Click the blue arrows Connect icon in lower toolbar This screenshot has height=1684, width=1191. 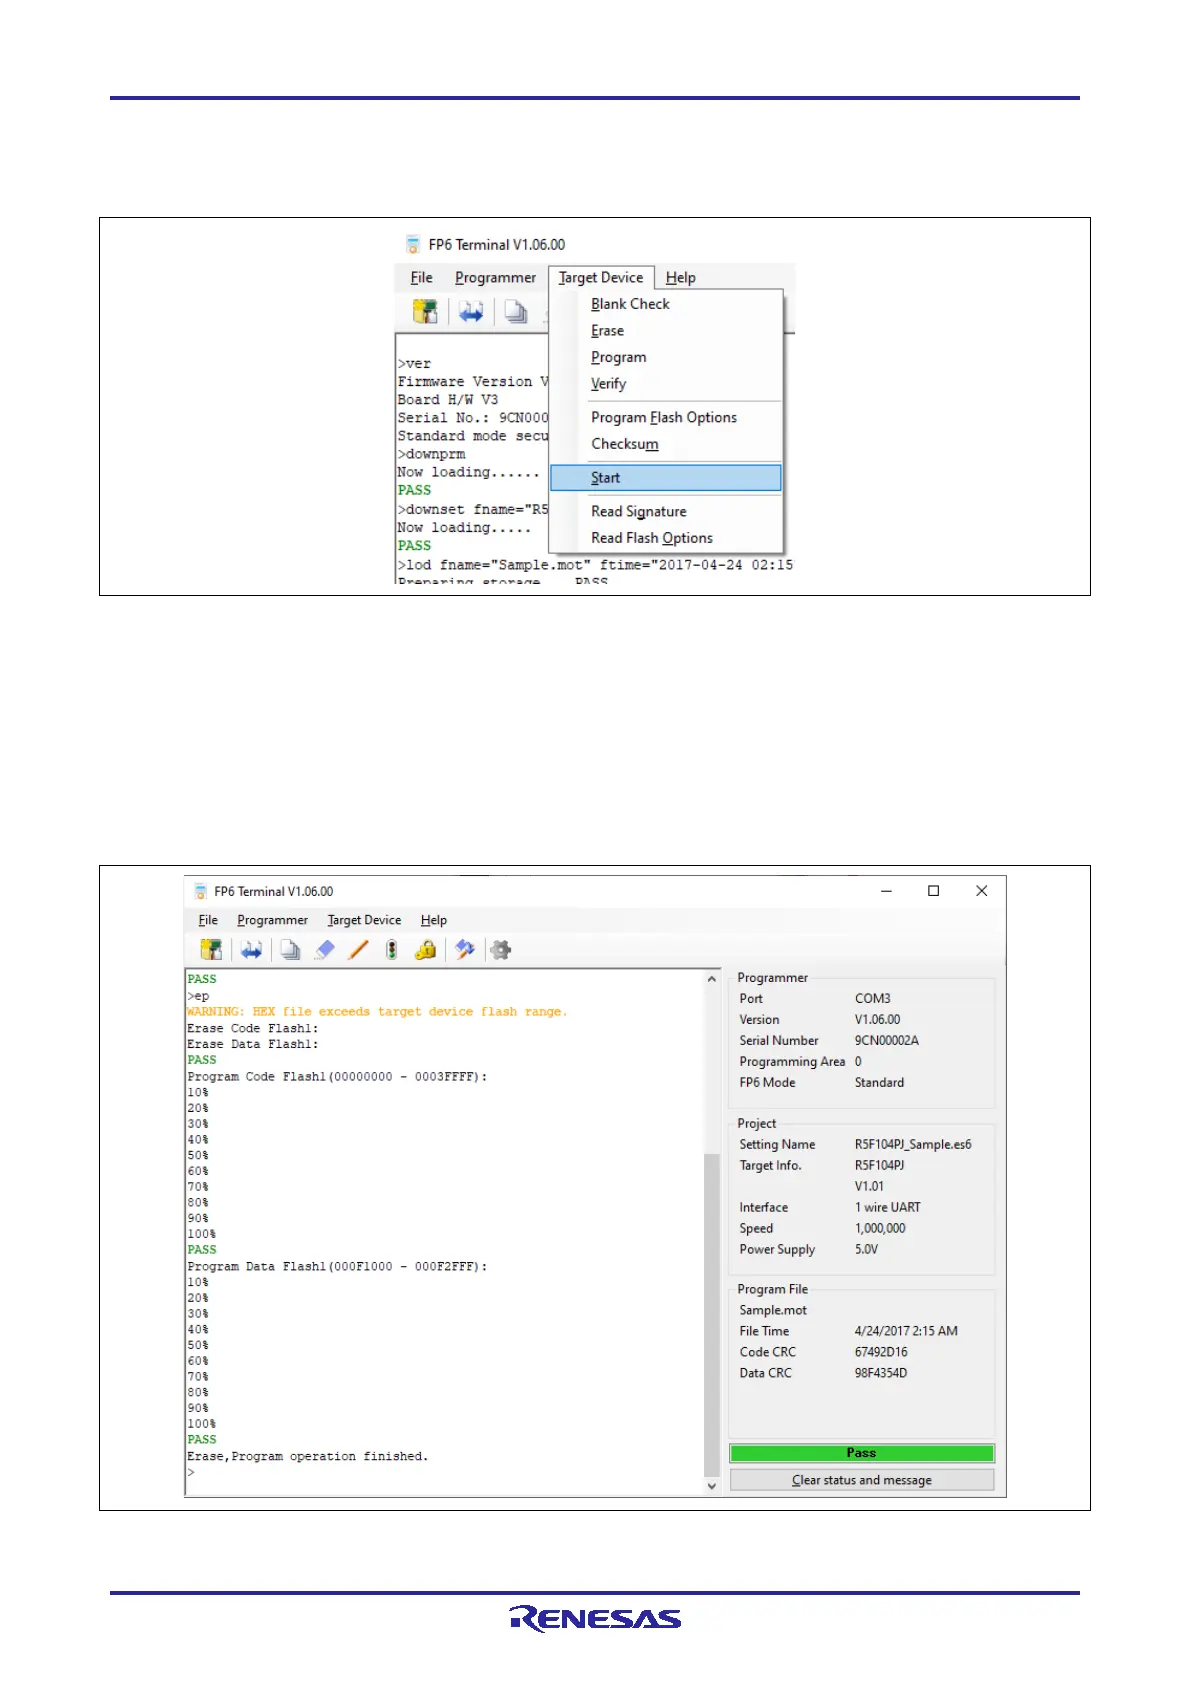(251, 950)
